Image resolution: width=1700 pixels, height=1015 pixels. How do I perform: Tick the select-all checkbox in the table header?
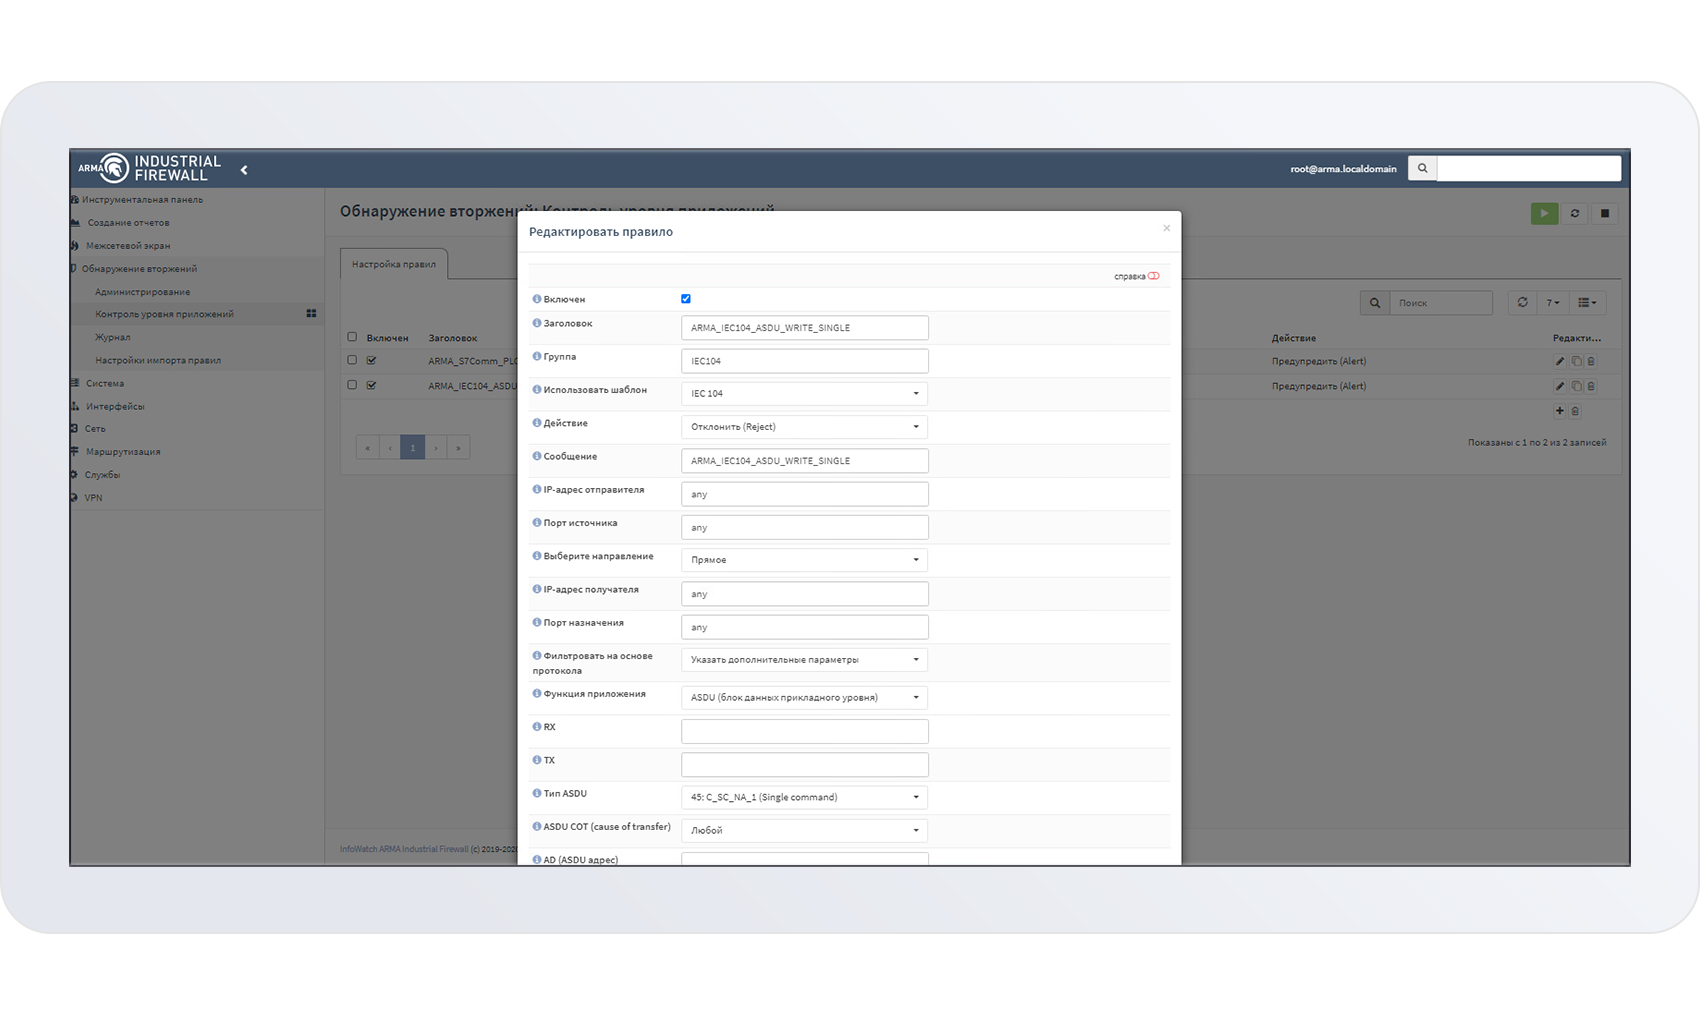pyautogui.click(x=352, y=337)
